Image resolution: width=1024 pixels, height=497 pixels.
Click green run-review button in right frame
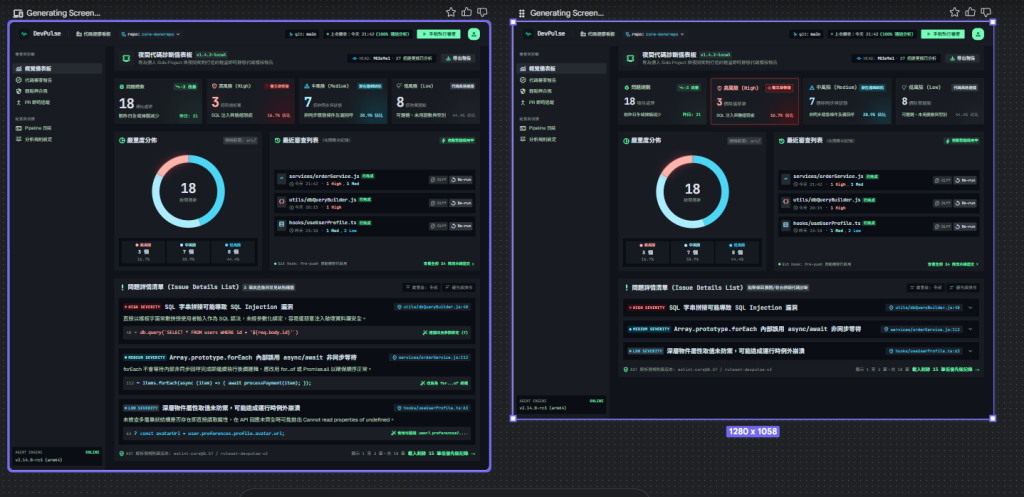point(943,34)
